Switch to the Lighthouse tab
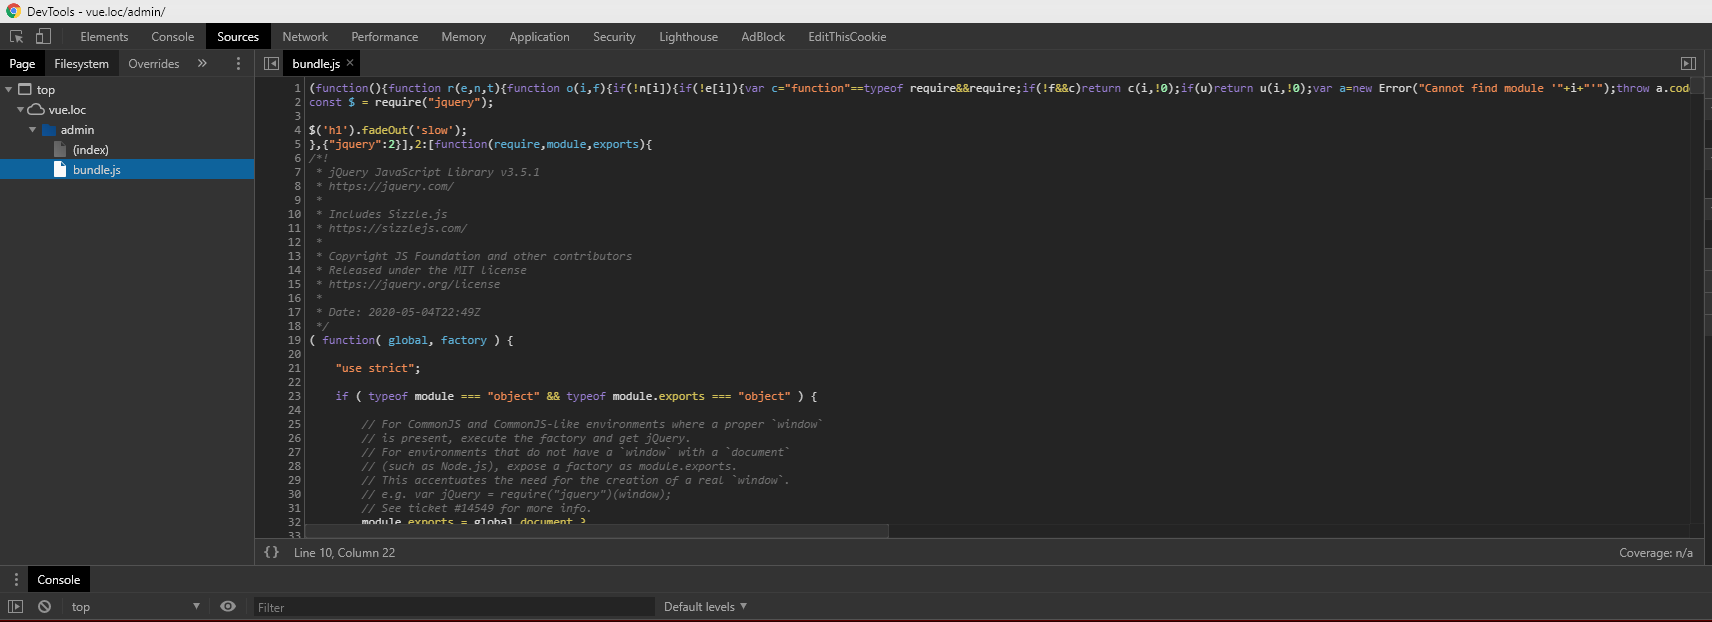Screen dimensions: 1712x622 688,37
